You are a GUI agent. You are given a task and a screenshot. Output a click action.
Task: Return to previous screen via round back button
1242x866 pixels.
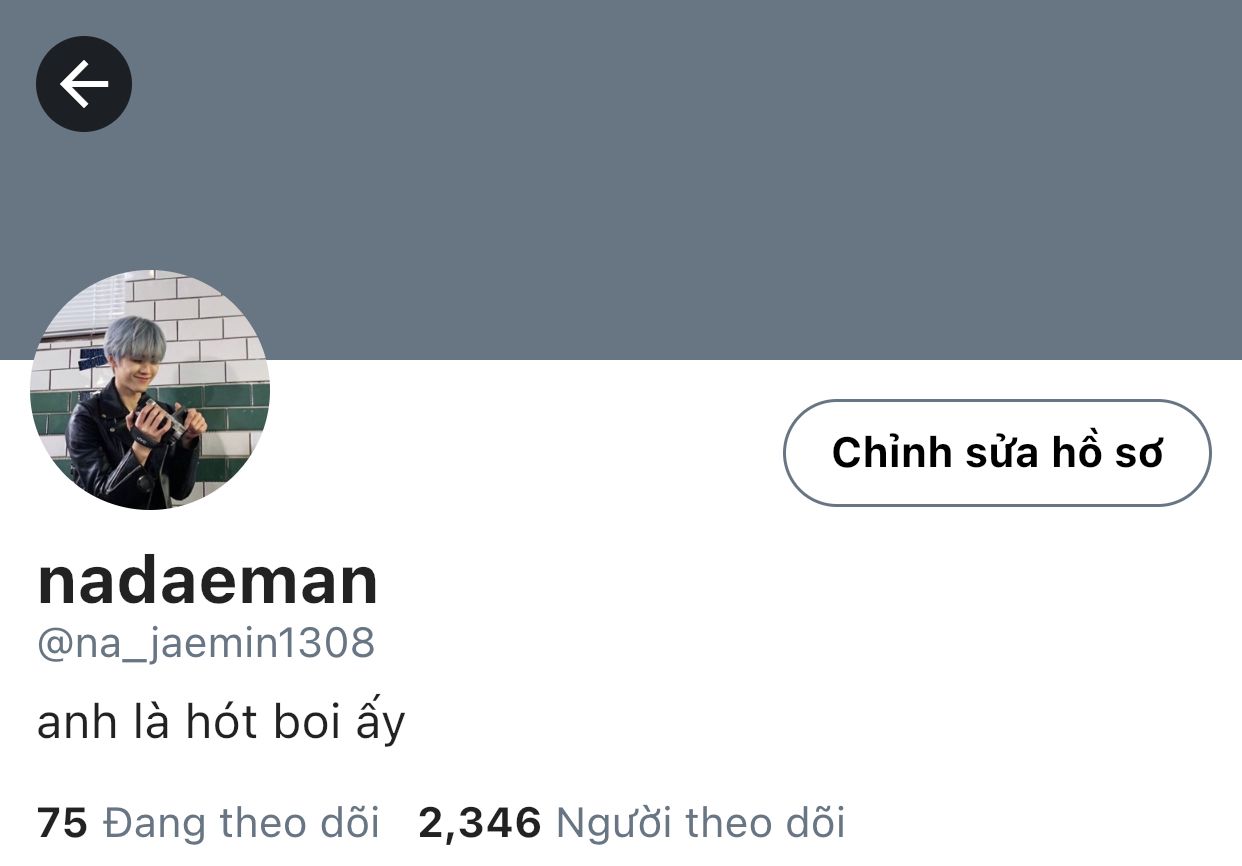click(x=84, y=84)
